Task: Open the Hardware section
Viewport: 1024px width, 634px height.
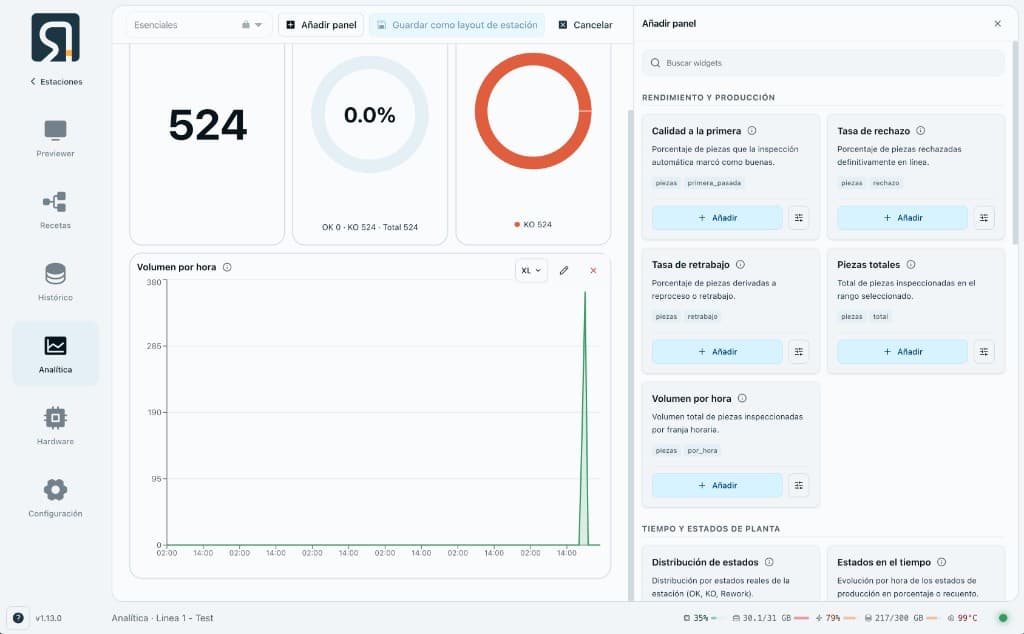Action: (x=56, y=426)
